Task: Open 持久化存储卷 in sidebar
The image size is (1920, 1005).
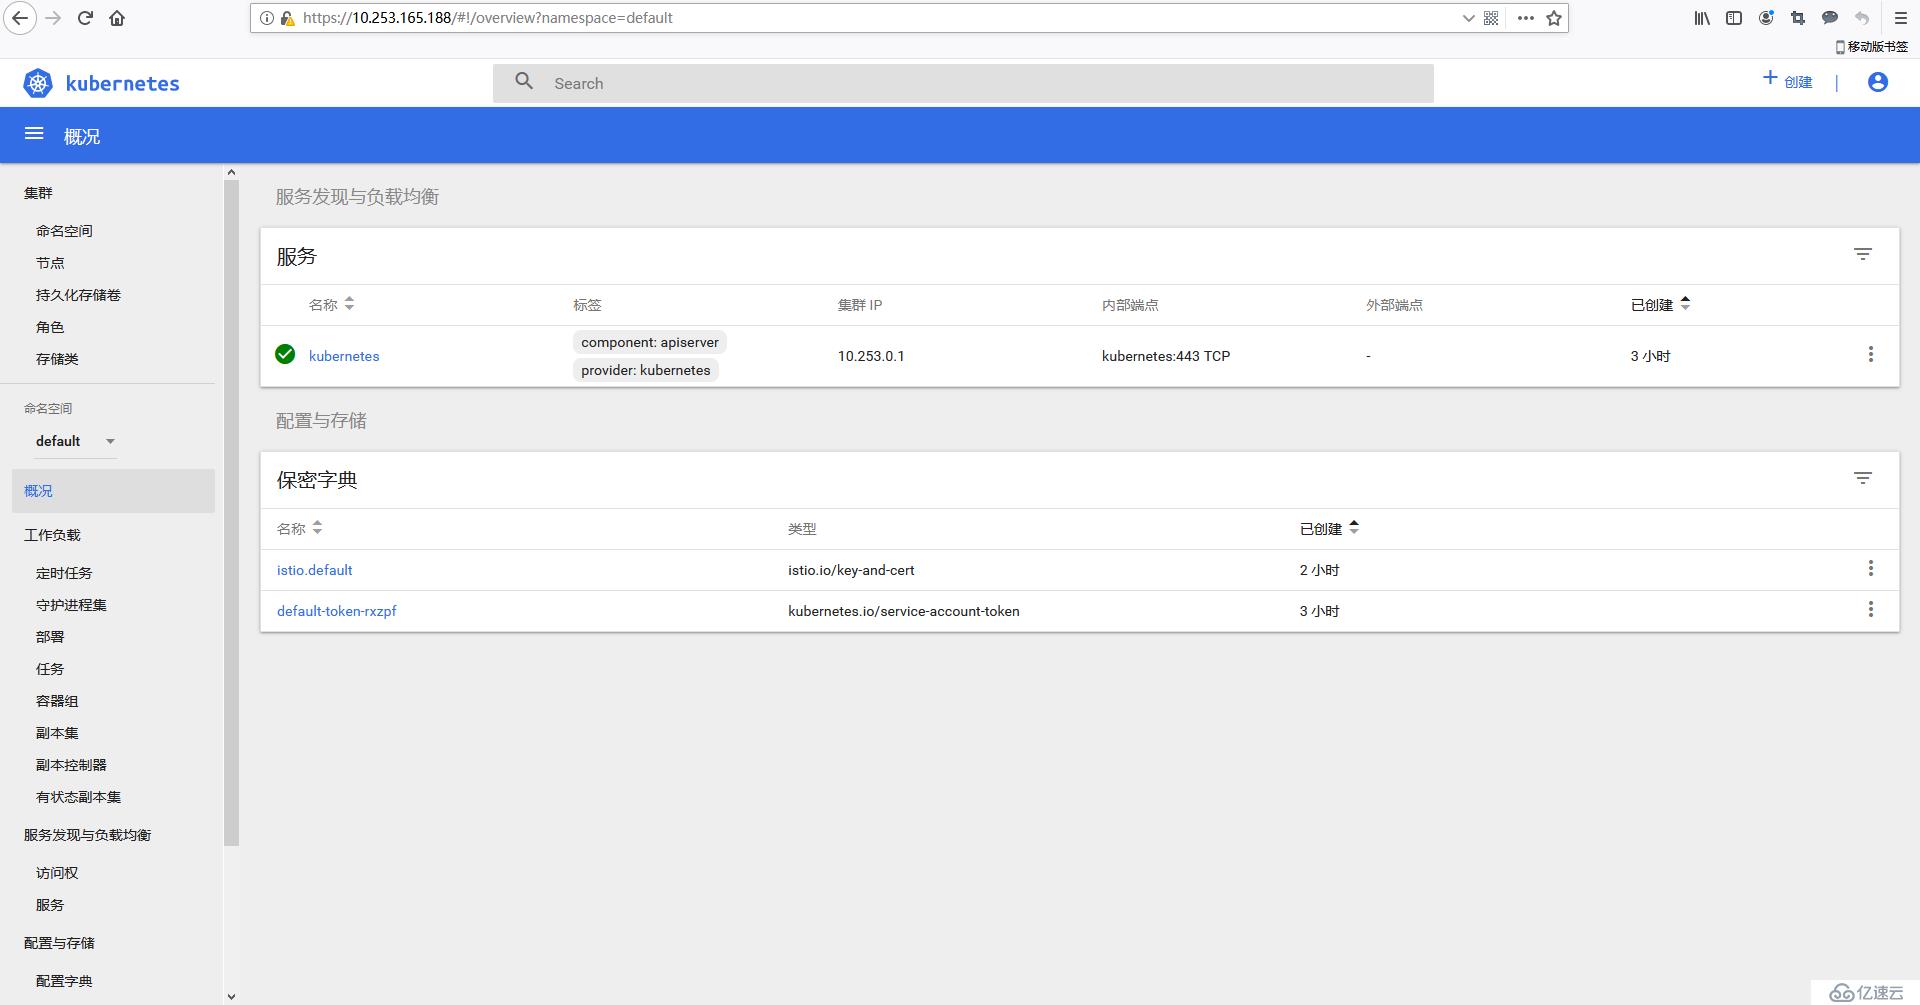Action: tap(78, 295)
